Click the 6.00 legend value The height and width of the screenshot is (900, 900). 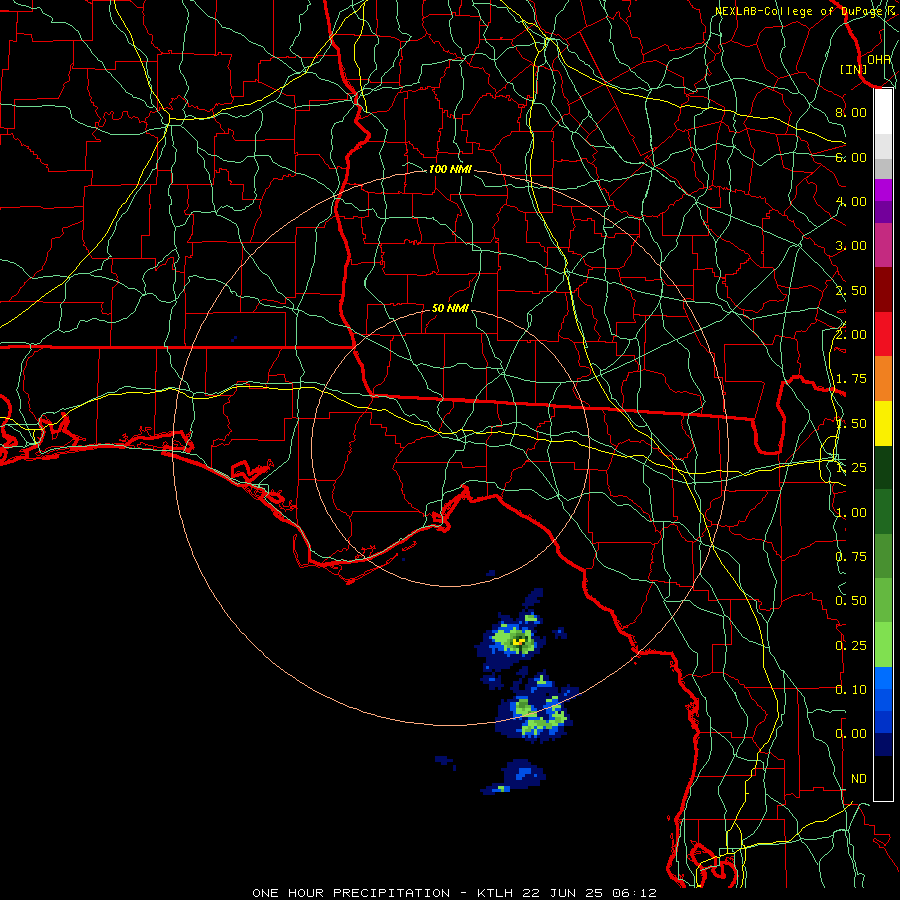click(x=851, y=157)
